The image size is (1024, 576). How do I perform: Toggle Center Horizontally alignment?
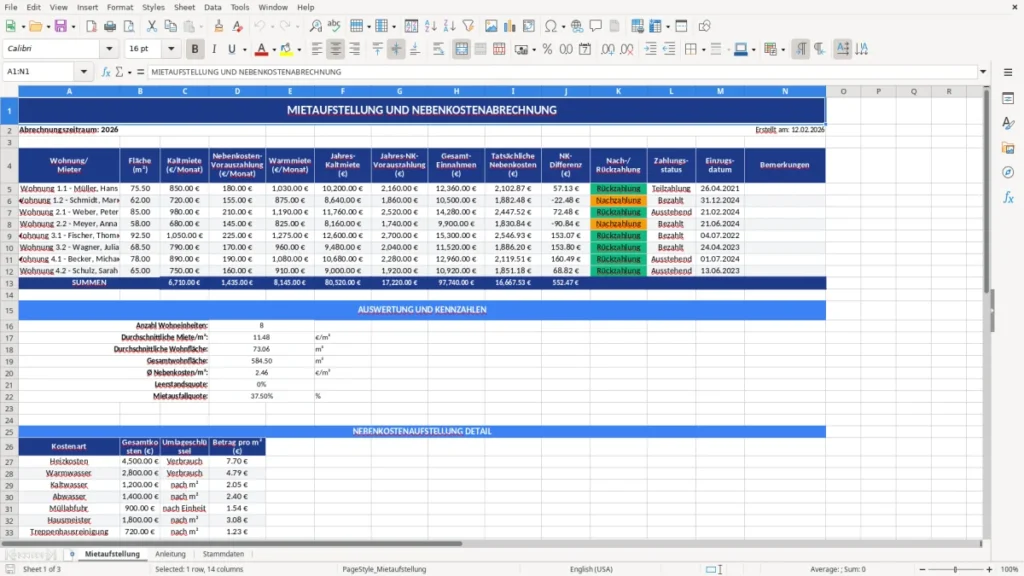[x=336, y=49]
